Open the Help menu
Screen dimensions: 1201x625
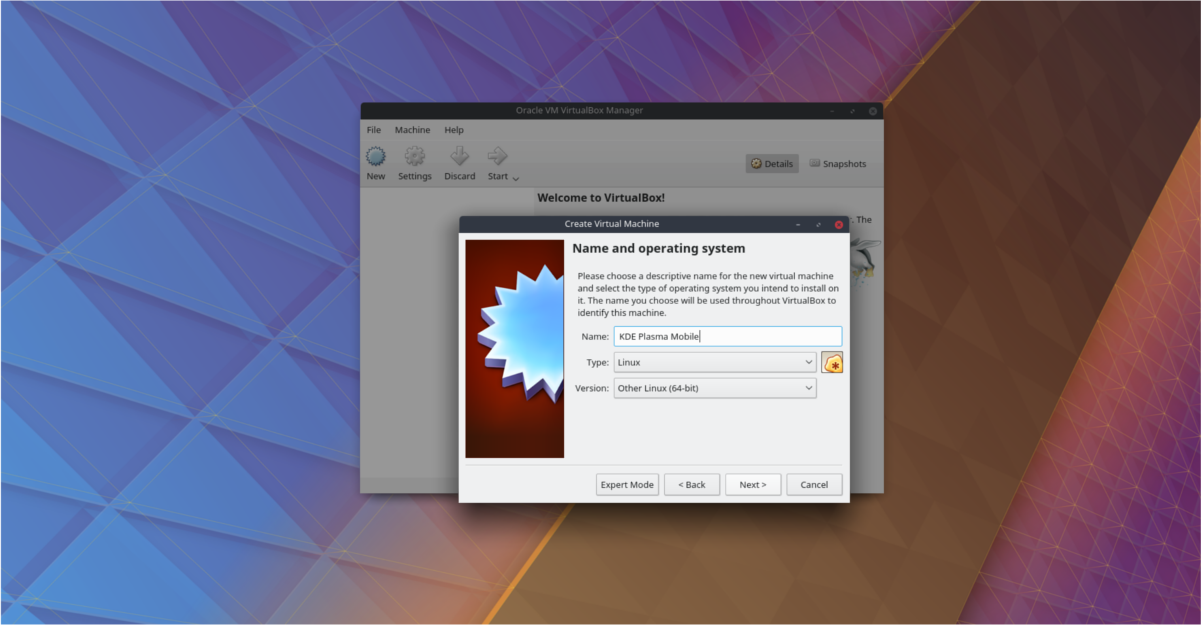(454, 130)
